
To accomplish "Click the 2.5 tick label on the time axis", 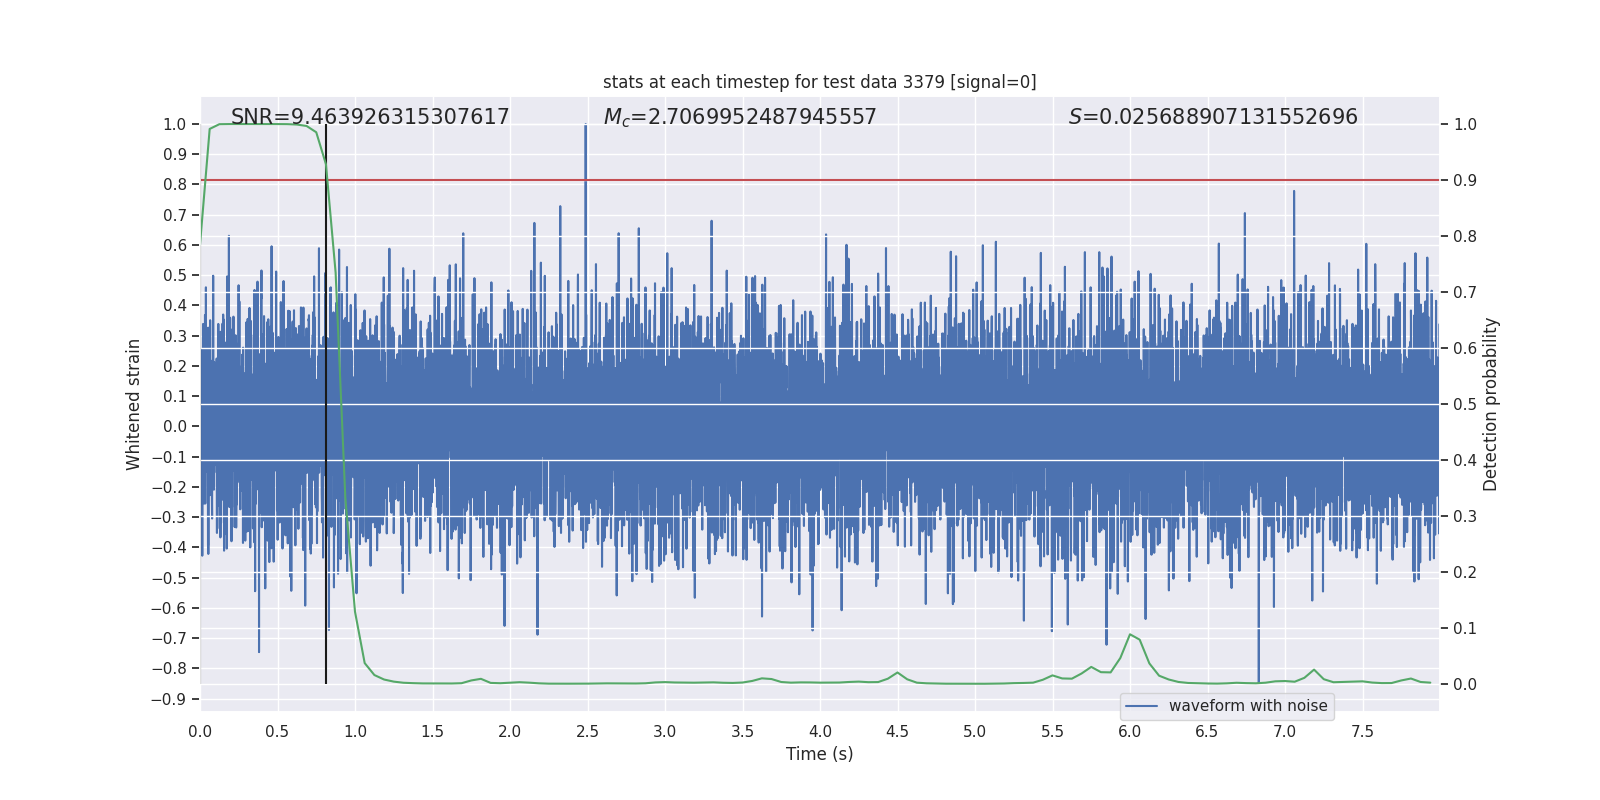I will [x=587, y=731].
